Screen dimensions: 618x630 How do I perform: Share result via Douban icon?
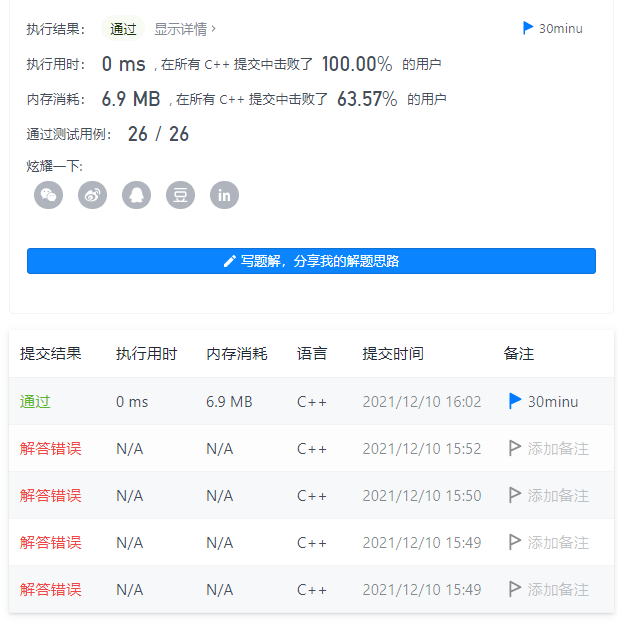(180, 195)
